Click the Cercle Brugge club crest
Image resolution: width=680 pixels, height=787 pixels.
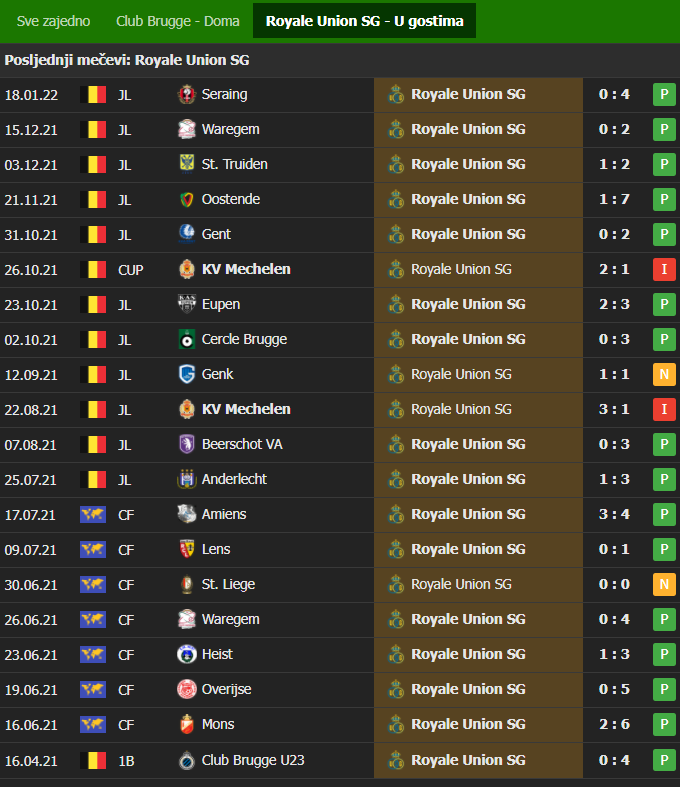187,340
